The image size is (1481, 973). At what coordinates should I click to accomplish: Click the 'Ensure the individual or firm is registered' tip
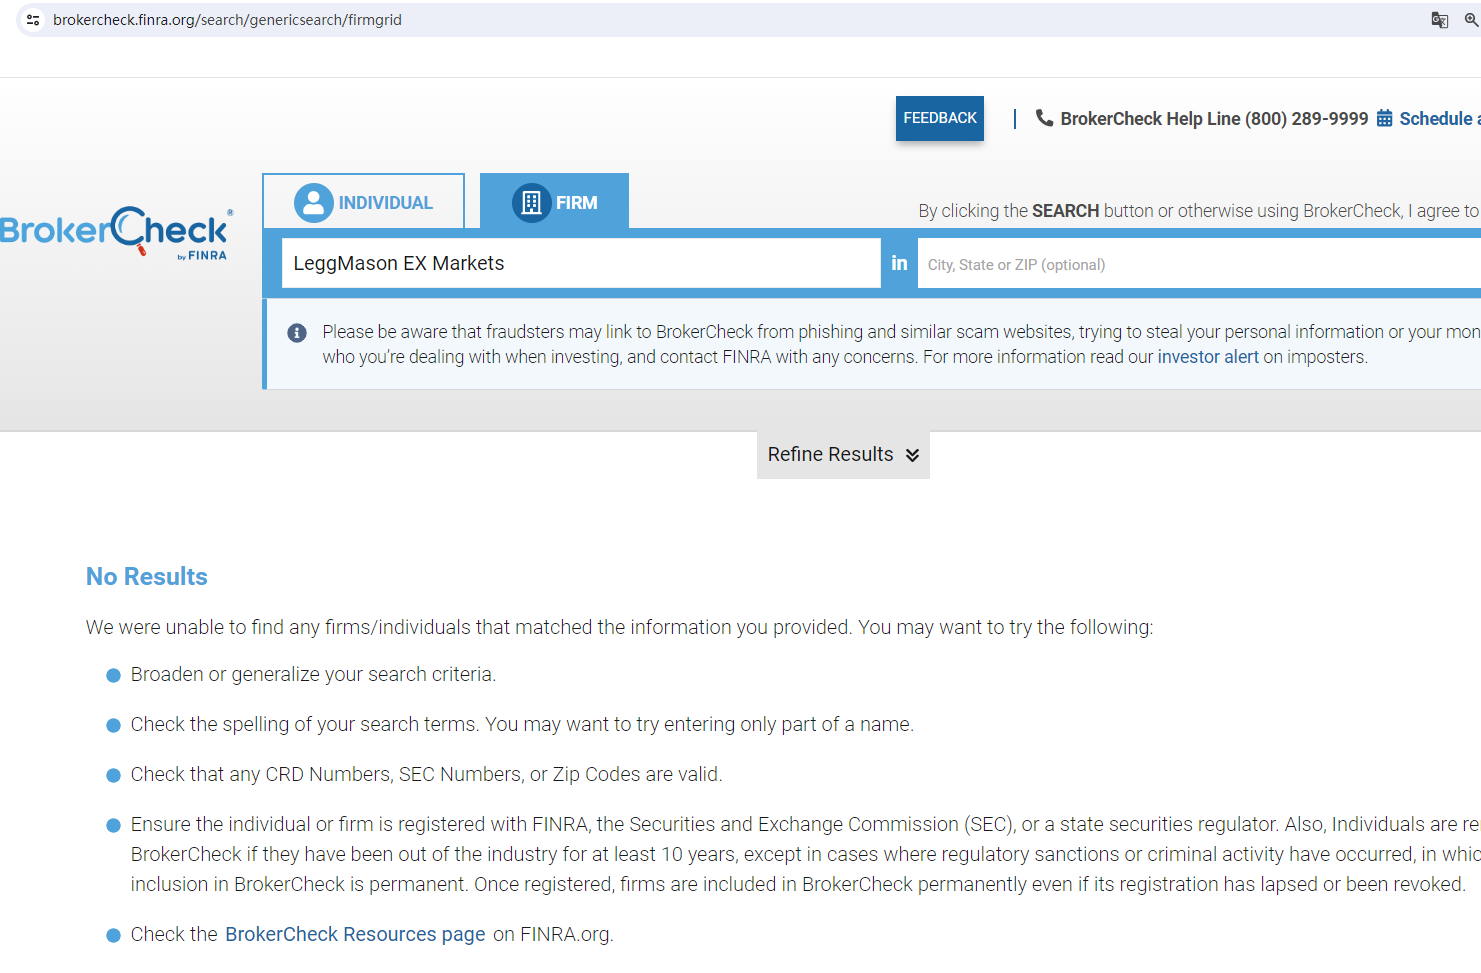(x=806, y=854)
